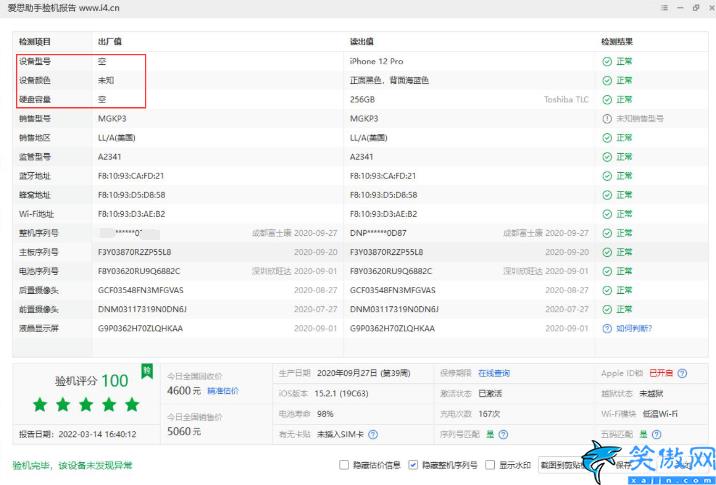The width and height of the screenshot is (716, 485).
Task: Click the 验机完毕，该设备未发现异常 status message
Action: pos(72,465)
